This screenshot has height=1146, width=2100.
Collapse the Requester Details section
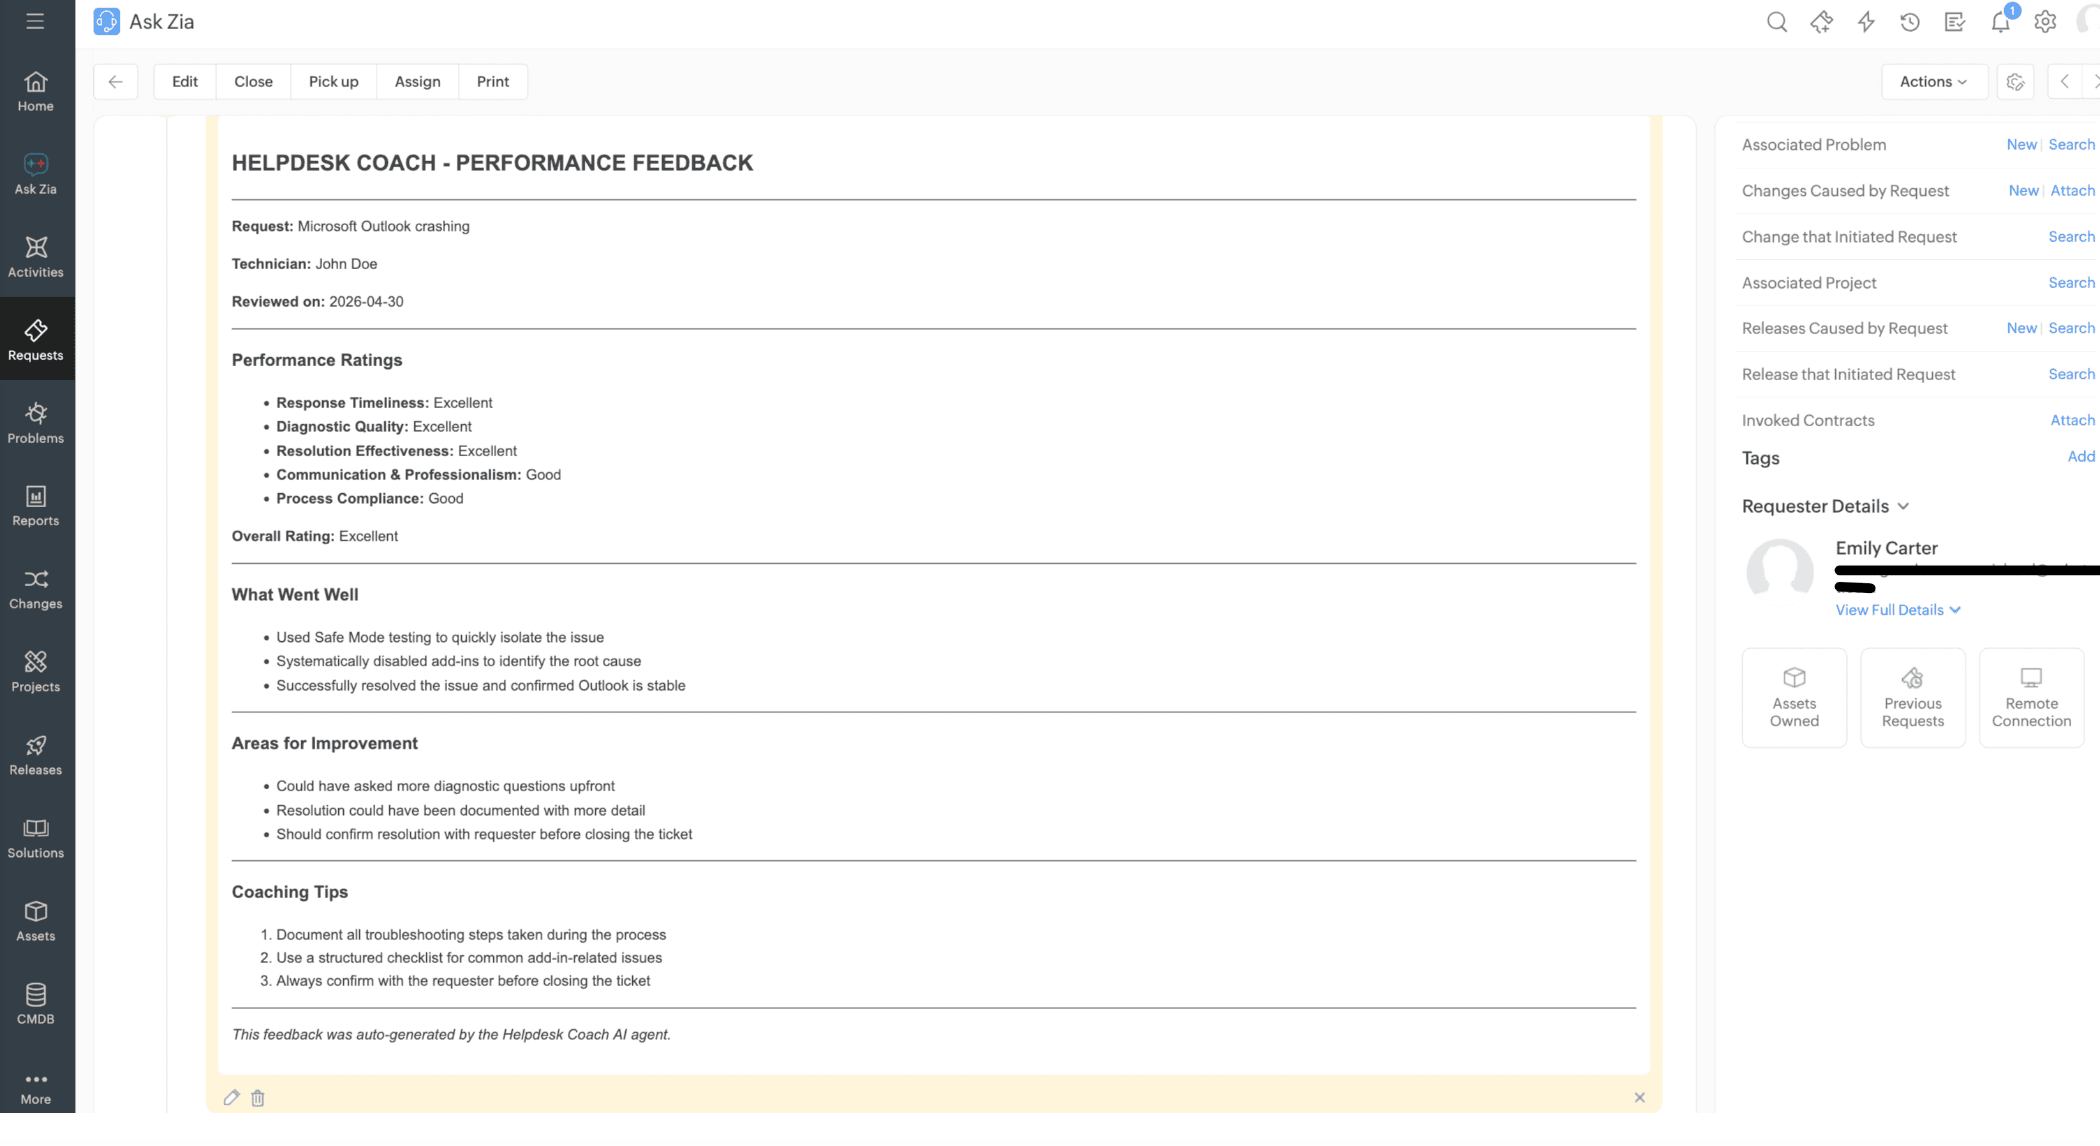(1903, 506)
